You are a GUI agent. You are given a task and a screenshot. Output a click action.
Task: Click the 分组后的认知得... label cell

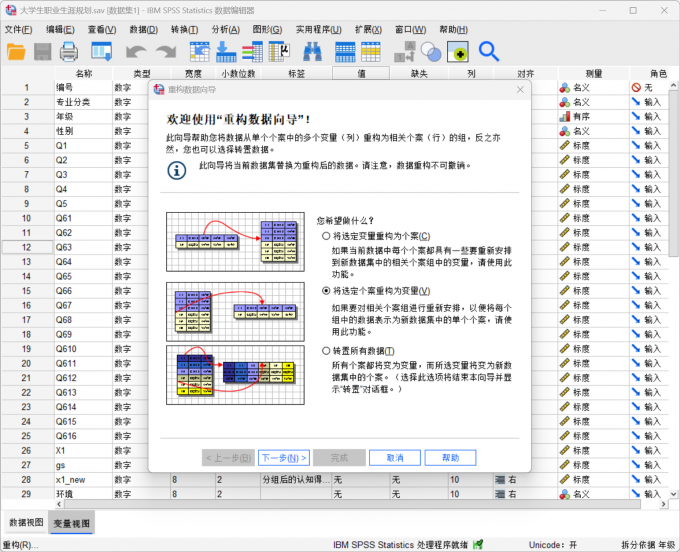coord(296,480)
